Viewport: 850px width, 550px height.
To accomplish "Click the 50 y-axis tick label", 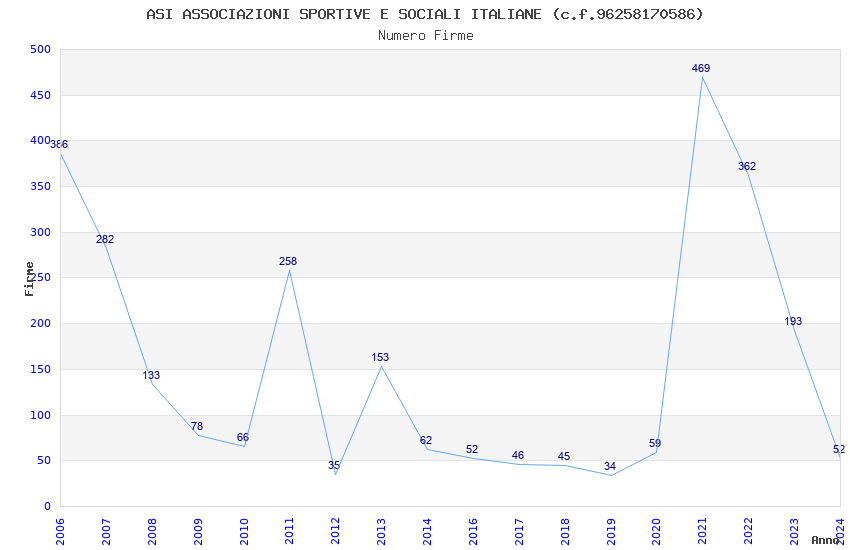I will (x=43, y=461).
